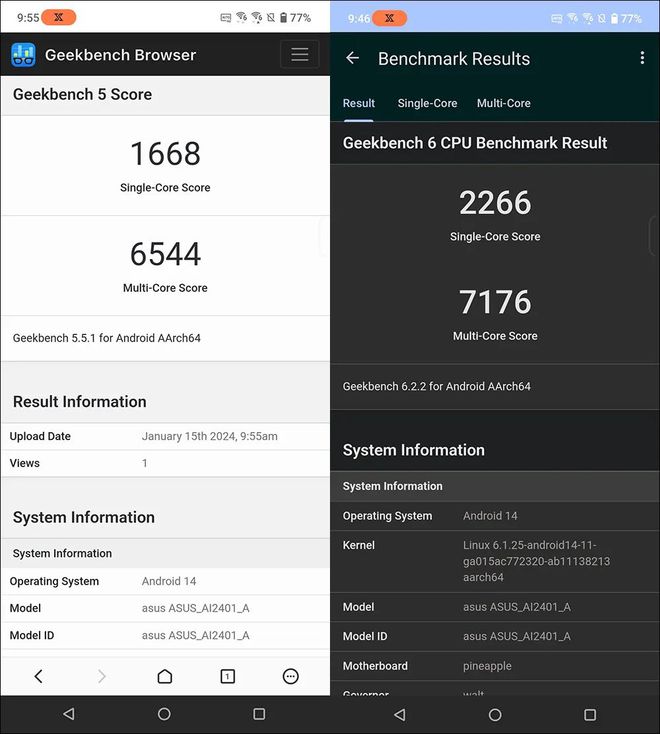Tap Model value in Benchmark Results window
The width and height of the screenshot is (660, 734).
click(517, 607)
